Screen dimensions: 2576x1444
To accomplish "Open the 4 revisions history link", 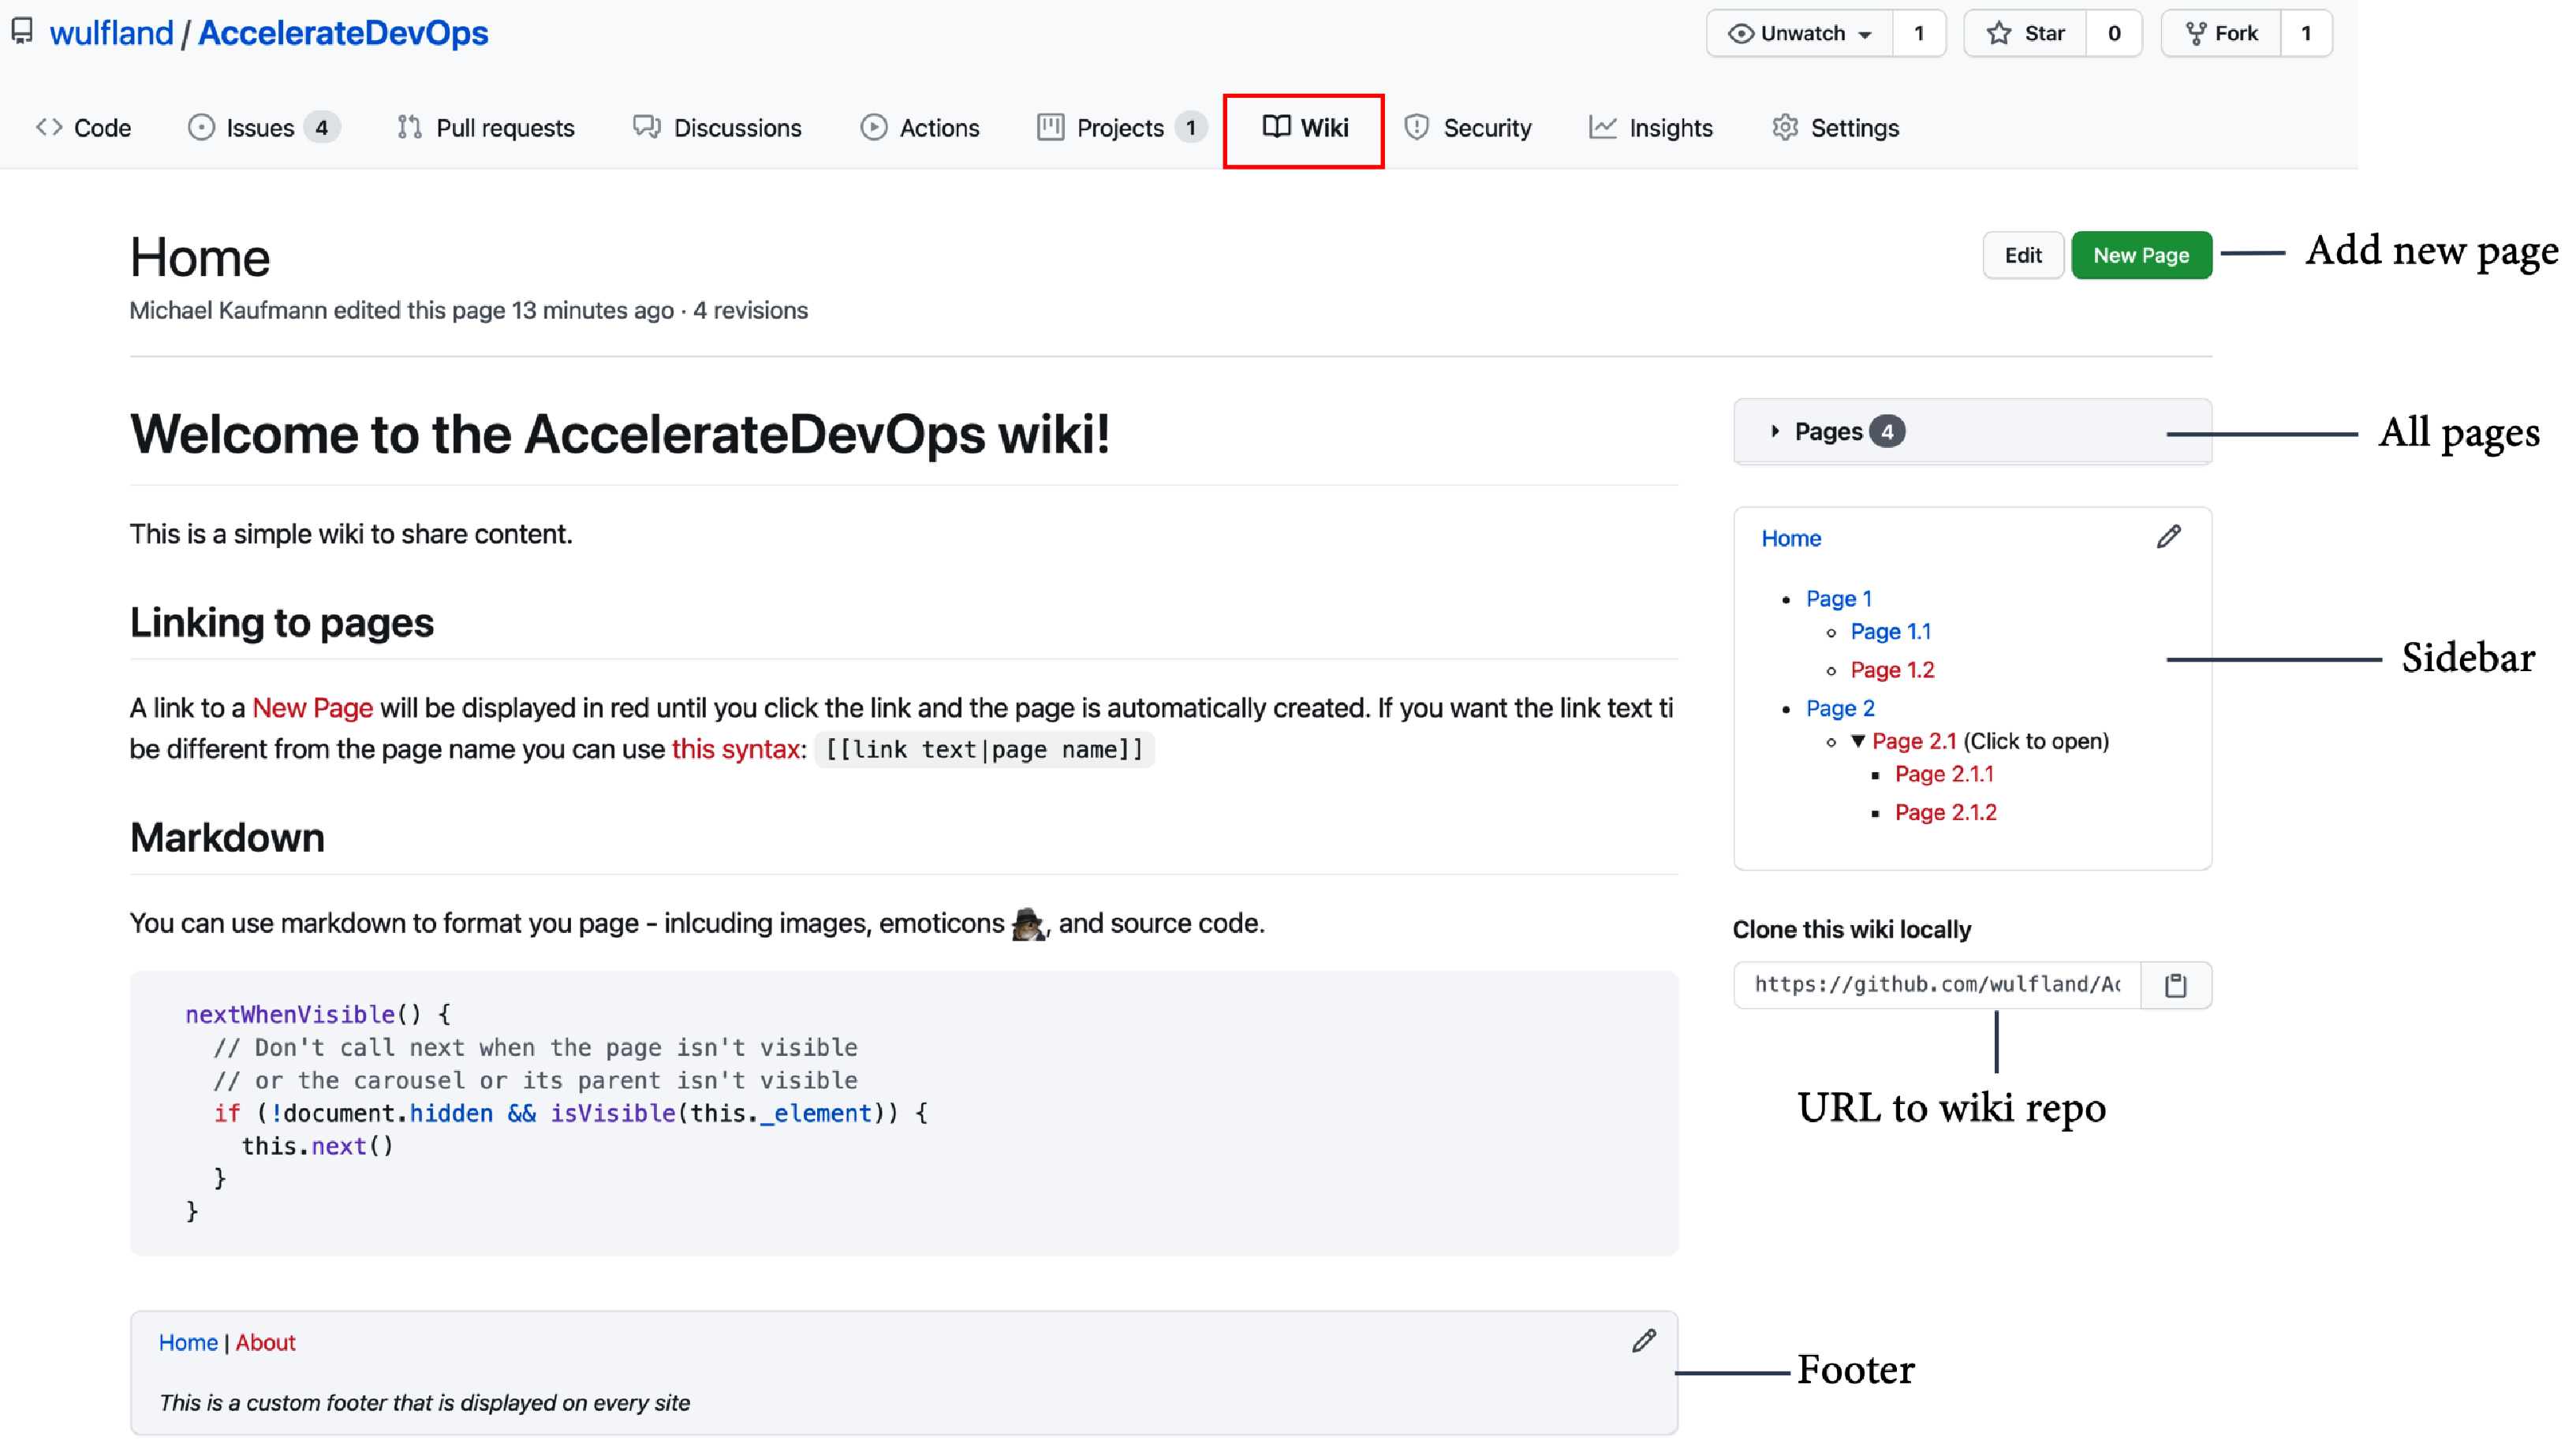I will [750, 310].
